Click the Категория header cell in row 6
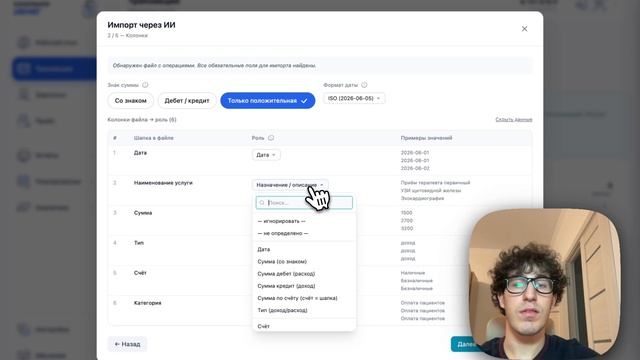The image size is (640, 360). click(x=147, y=303)
